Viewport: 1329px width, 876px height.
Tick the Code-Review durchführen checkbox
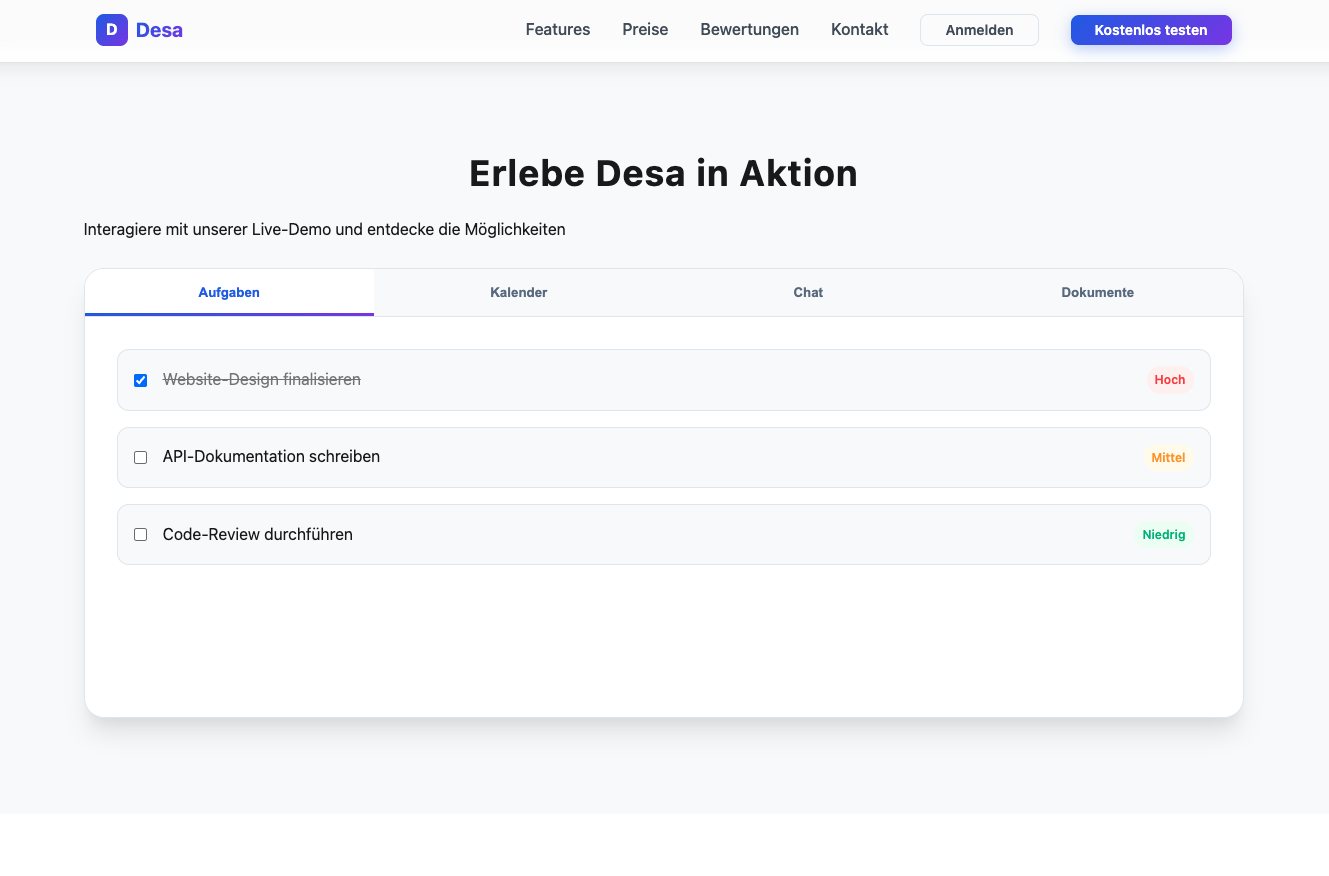141,535
